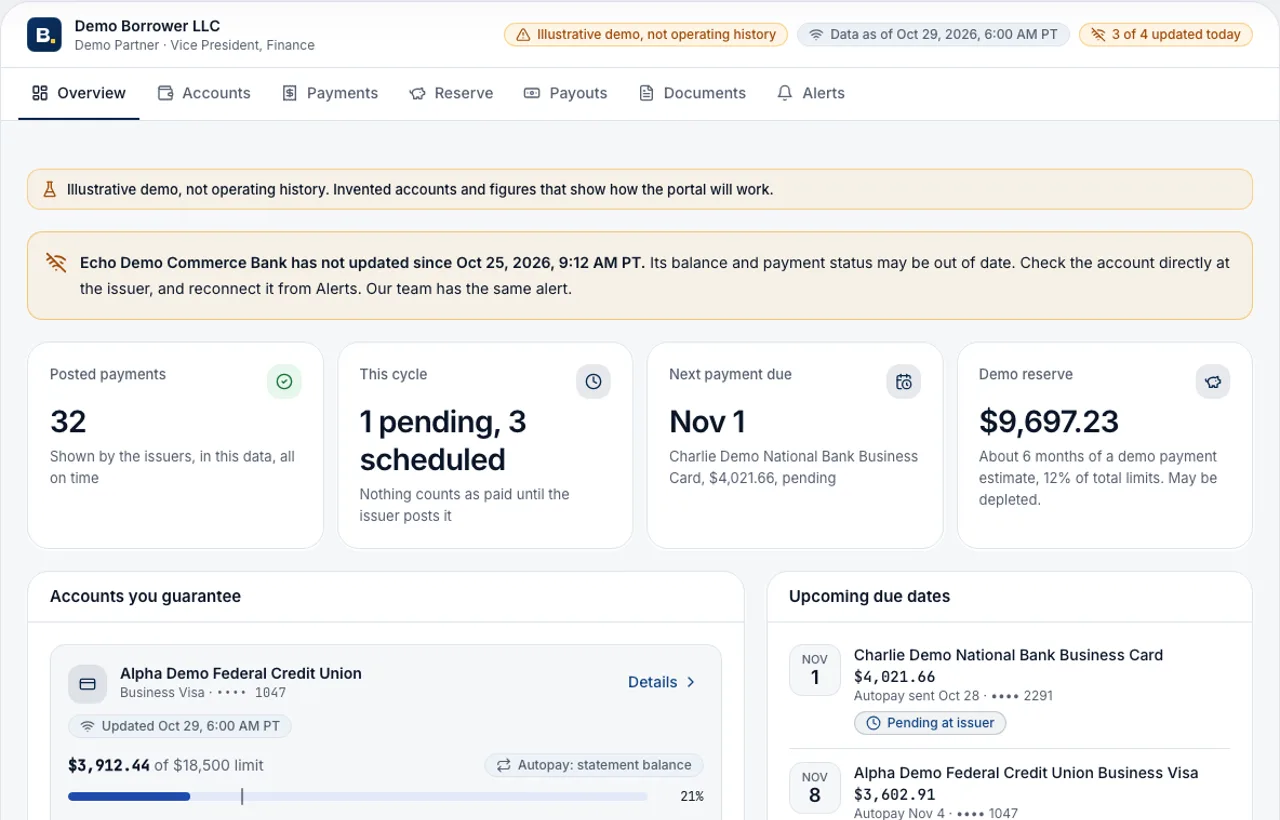Viewport: 1280px width, 820px height.
Task: Click the $3,912.44 of $18,500 limit text
Action: pos(166,765)
